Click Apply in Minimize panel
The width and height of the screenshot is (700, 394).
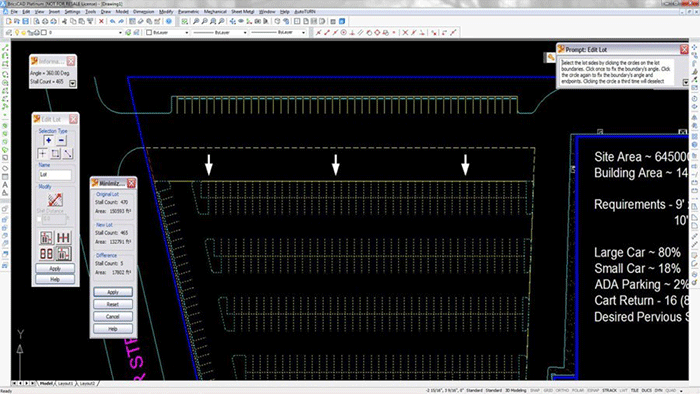pyautogui.click(x=113, y=292)
